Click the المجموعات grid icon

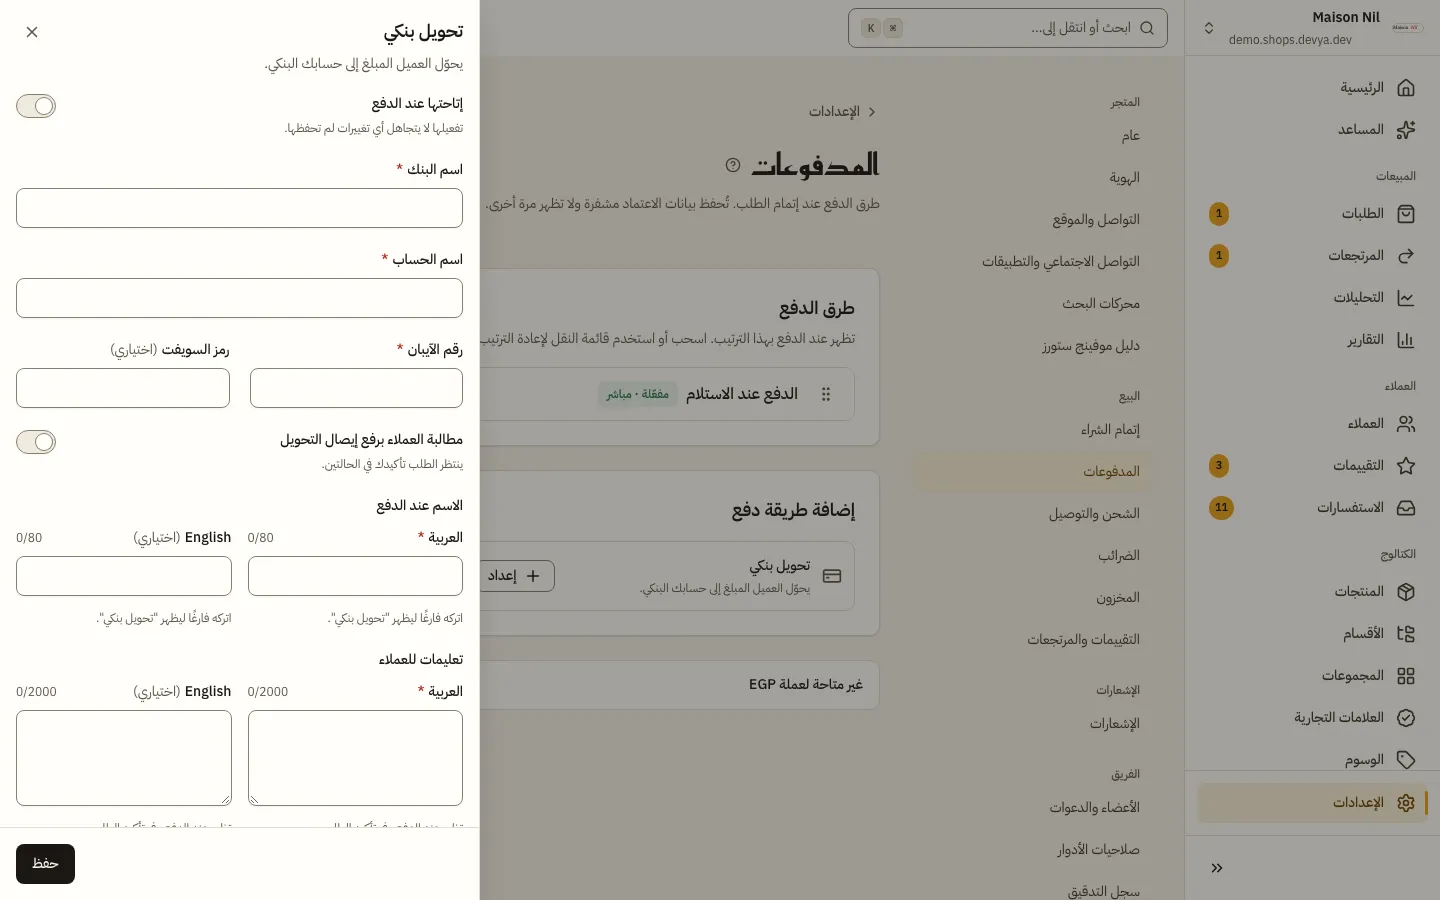1406,676
